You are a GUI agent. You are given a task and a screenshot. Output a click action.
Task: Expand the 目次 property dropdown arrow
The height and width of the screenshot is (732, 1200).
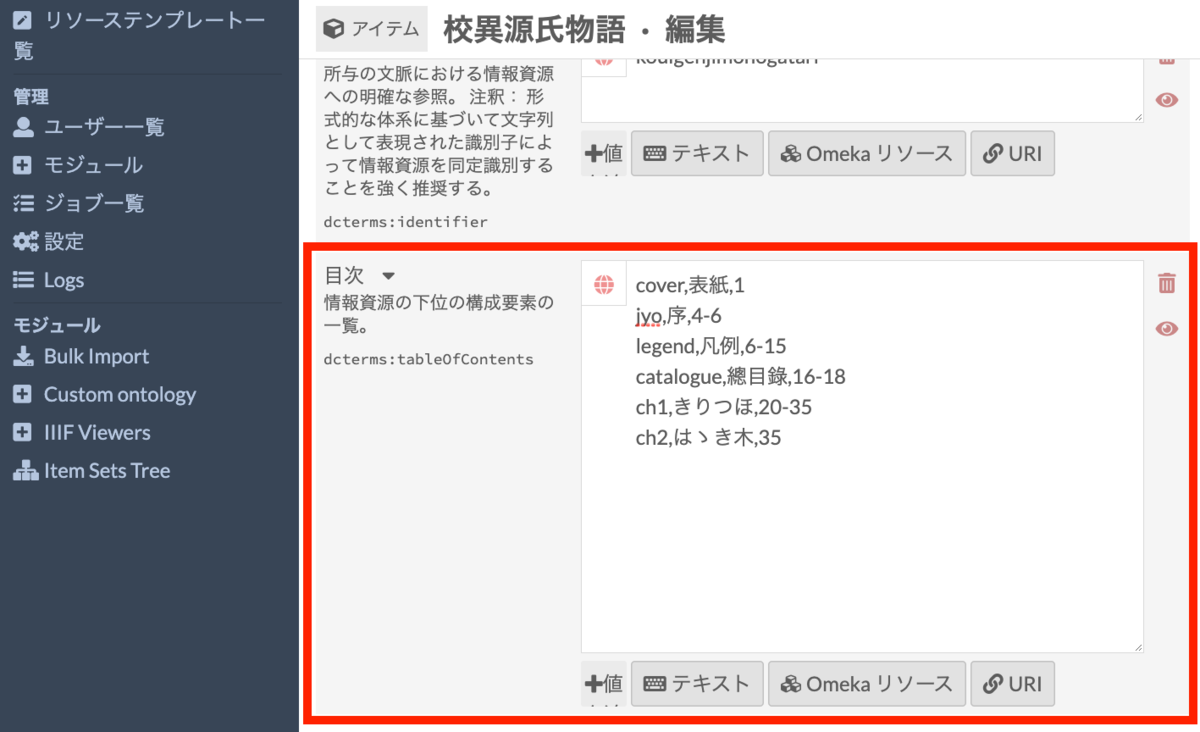tap(389, 275)
